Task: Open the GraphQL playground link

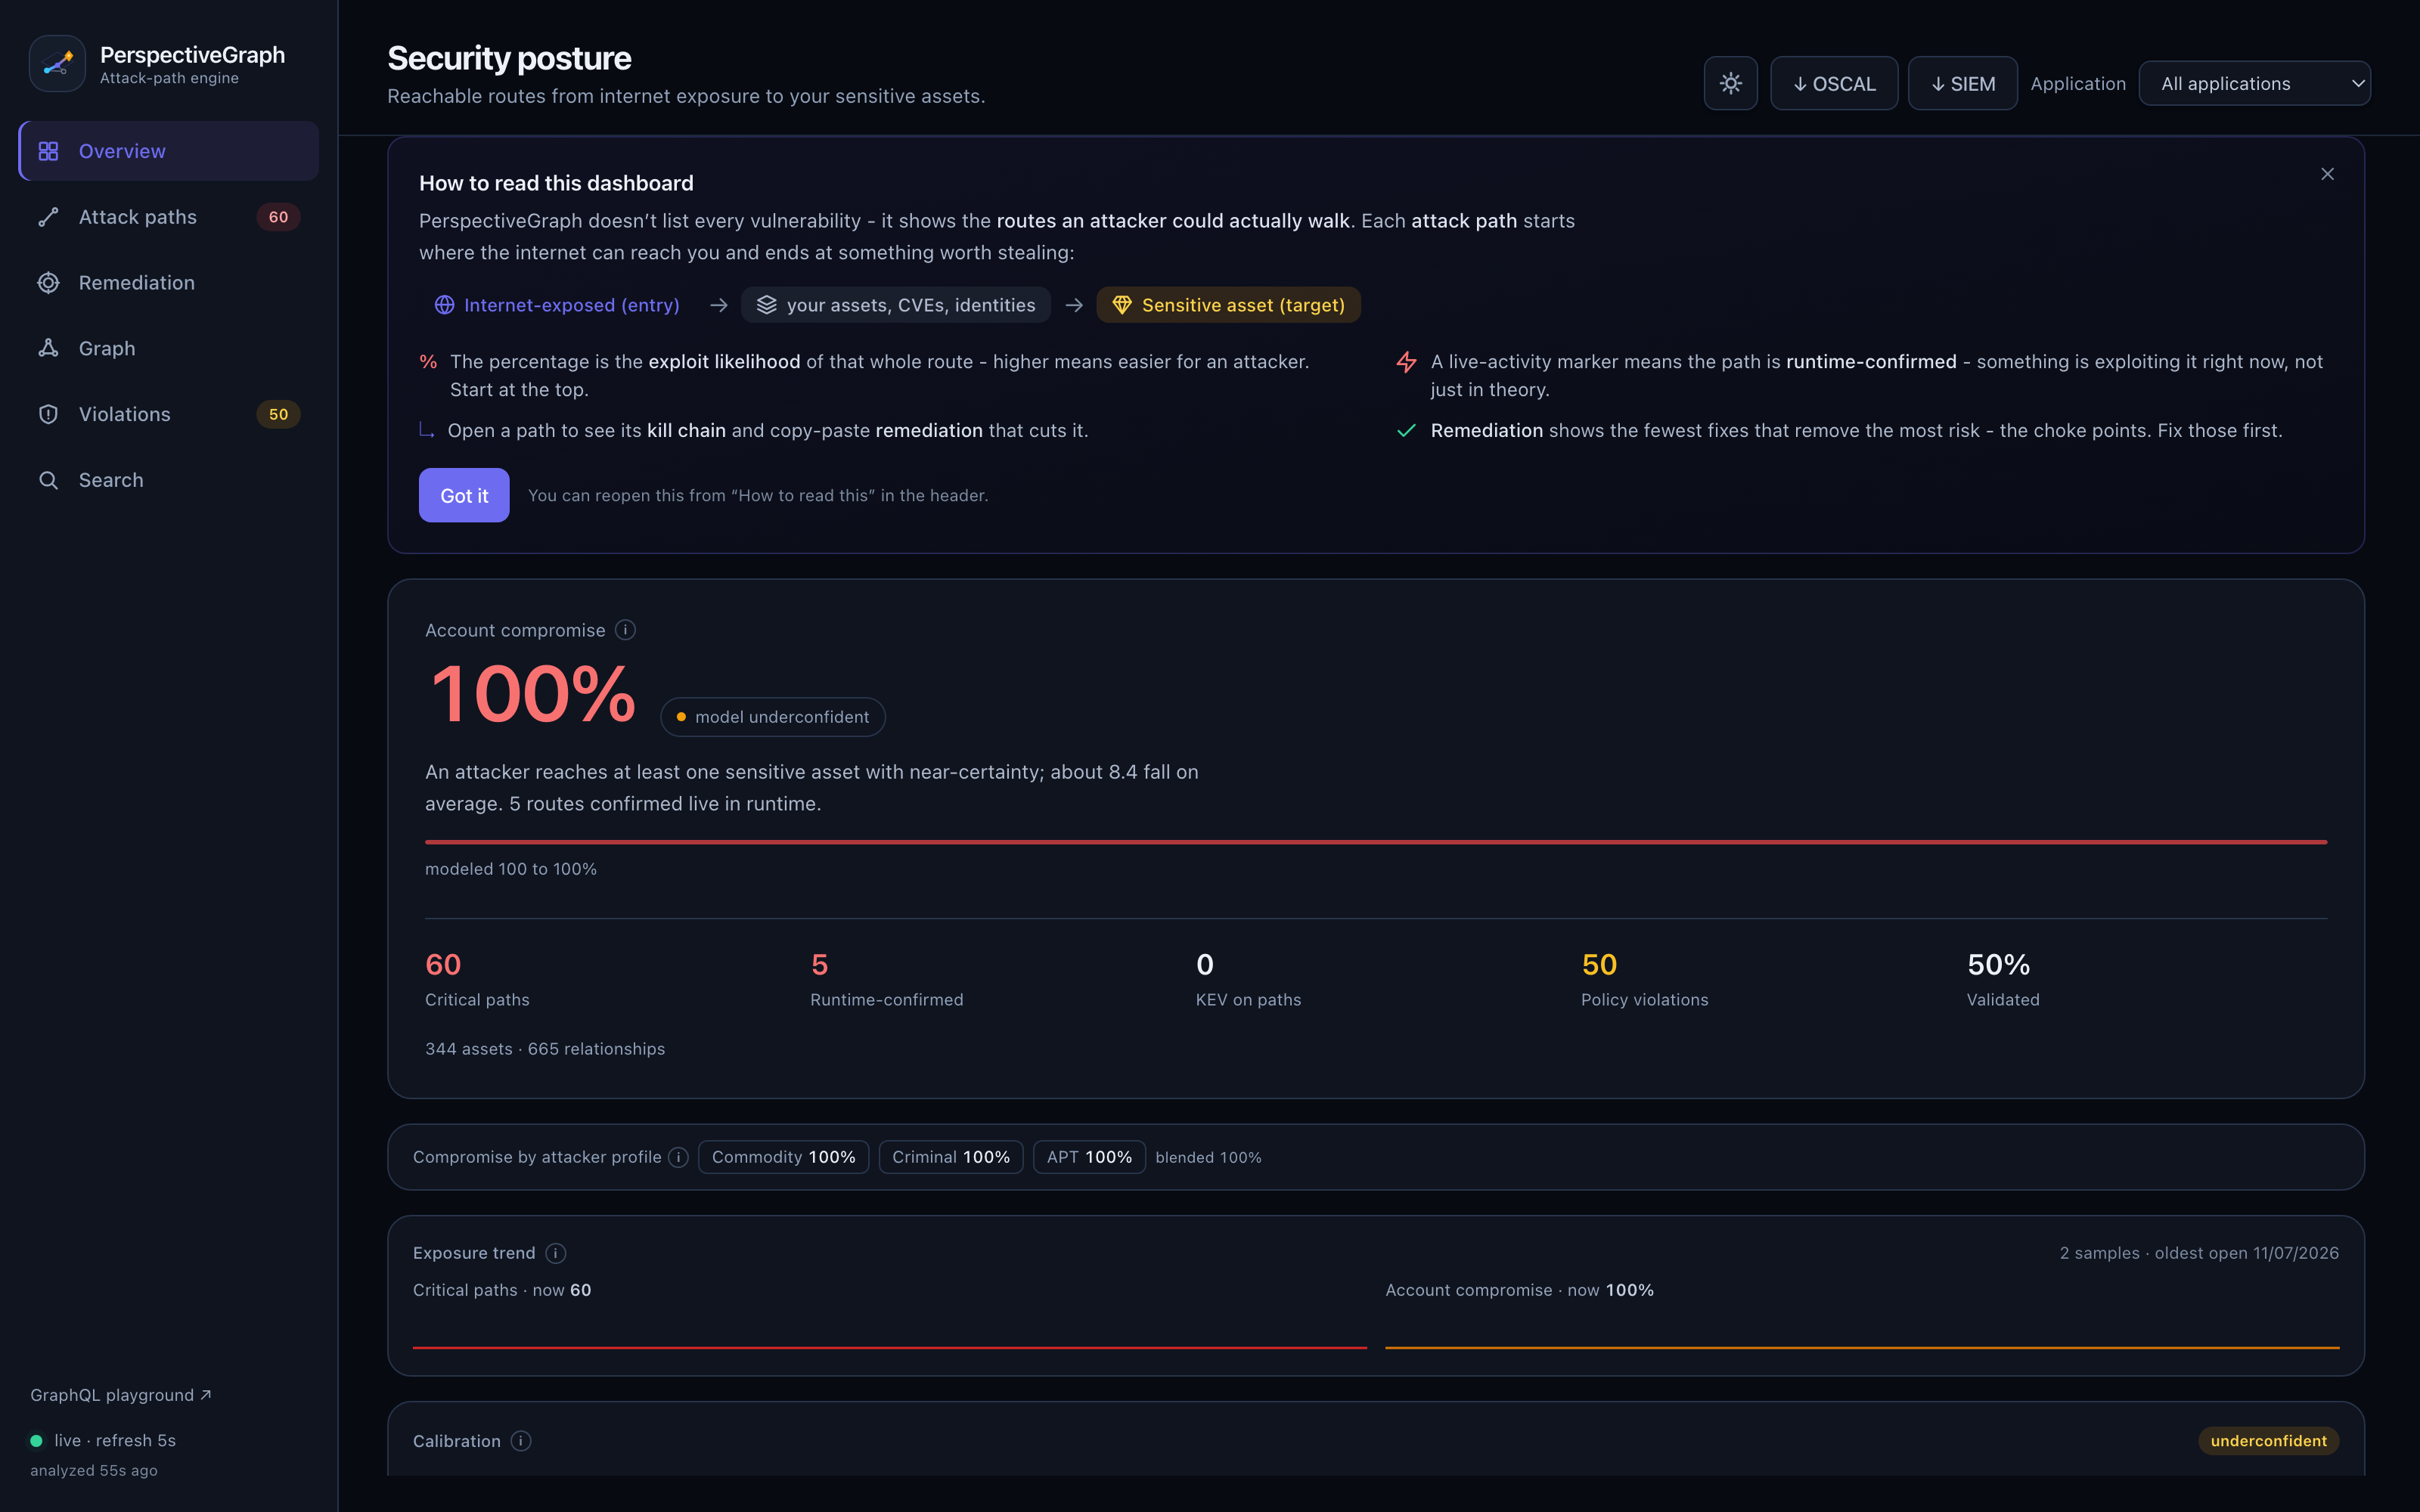Action: (120, 1395)
